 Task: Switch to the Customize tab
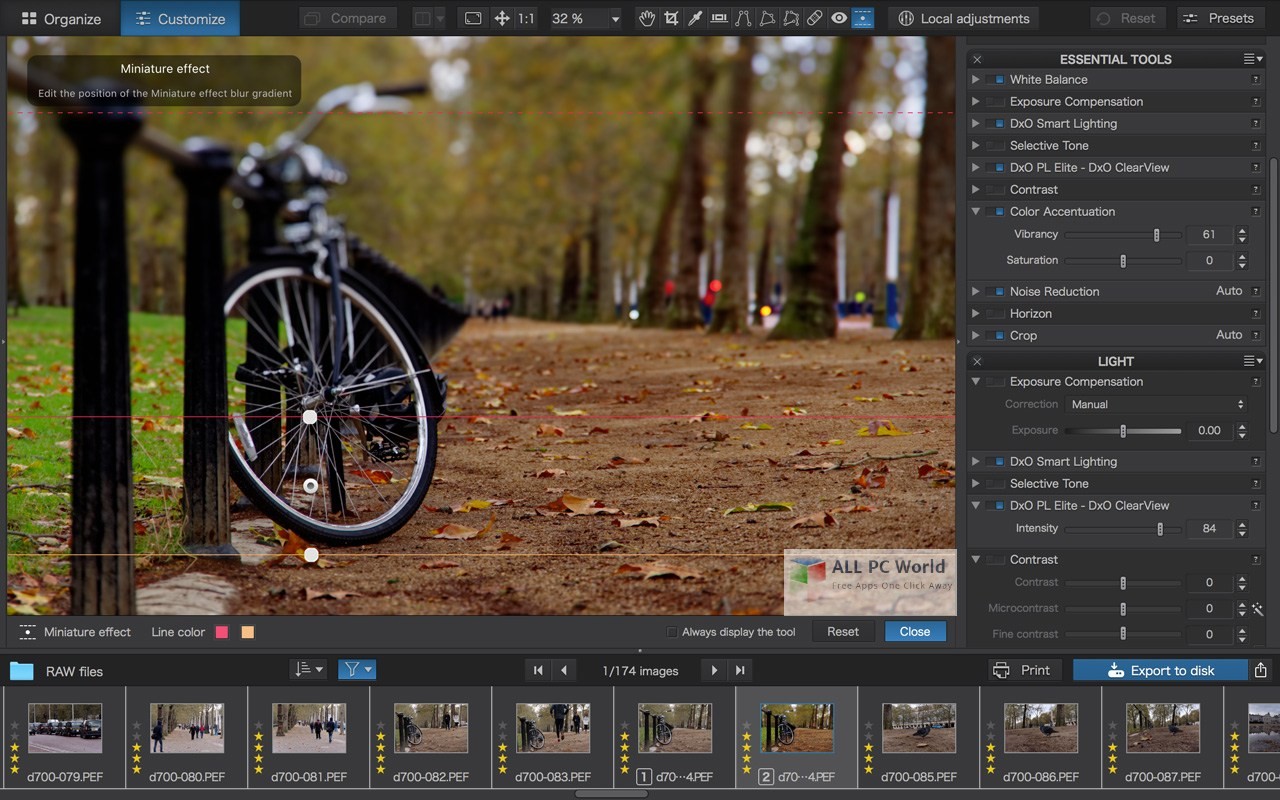tap(180, 18)
